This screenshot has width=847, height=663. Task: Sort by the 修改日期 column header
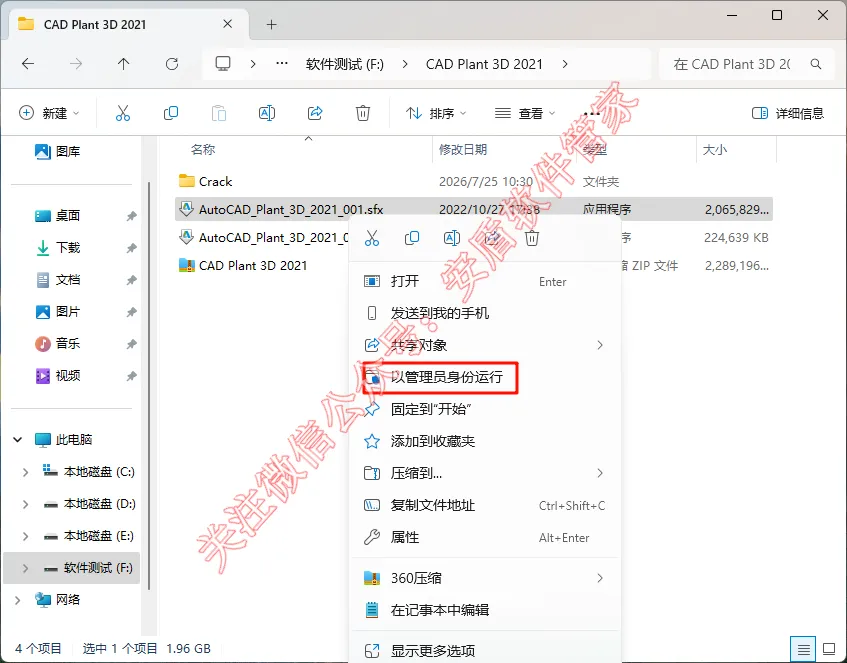[x=463, y=149]
